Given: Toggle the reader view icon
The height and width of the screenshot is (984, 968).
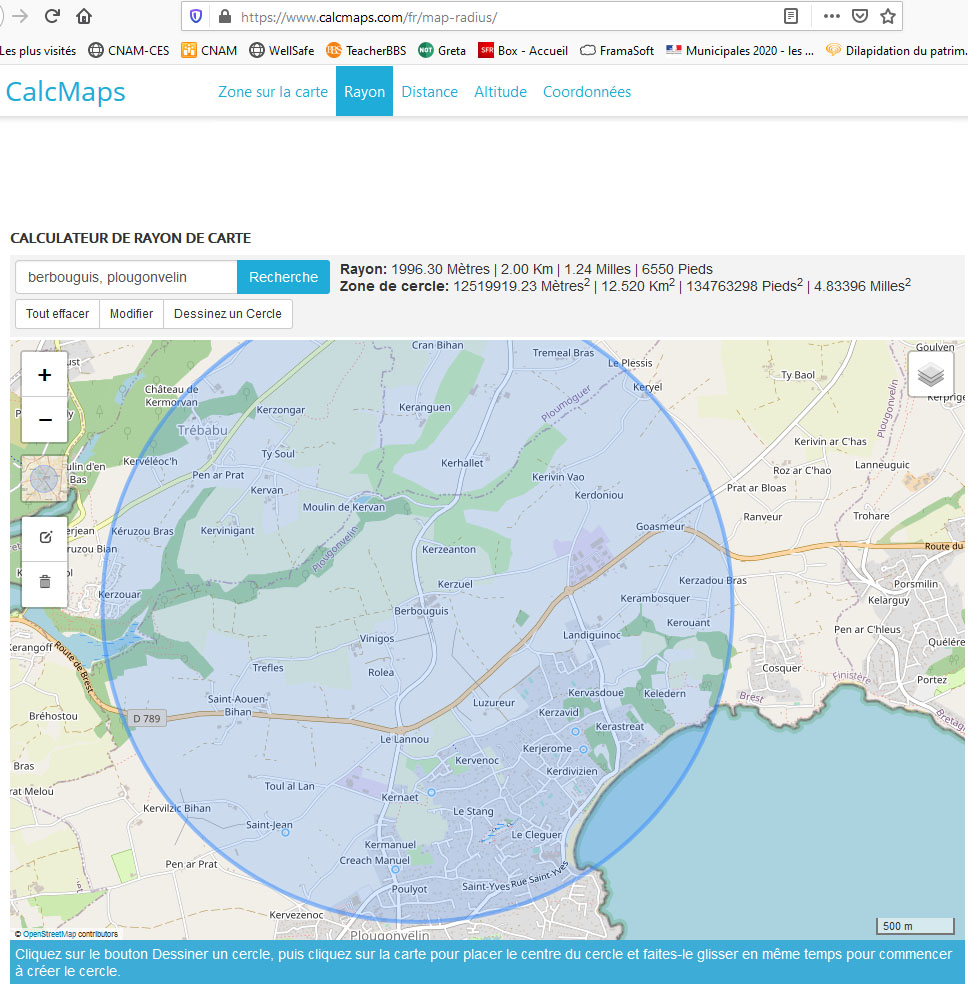Looking at the screenshot, I should [x=791, y=16].
